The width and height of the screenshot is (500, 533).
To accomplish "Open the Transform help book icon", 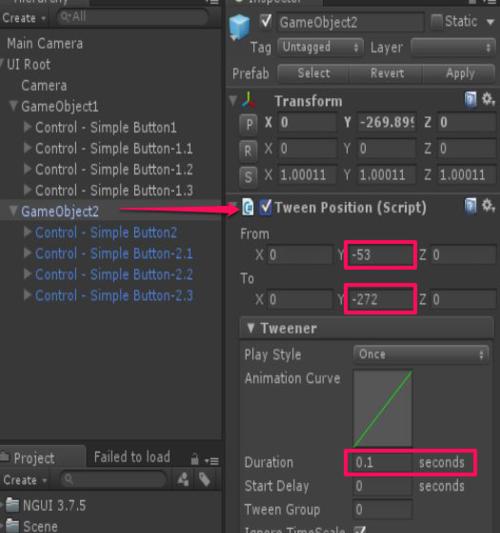I will pos(471,100).
